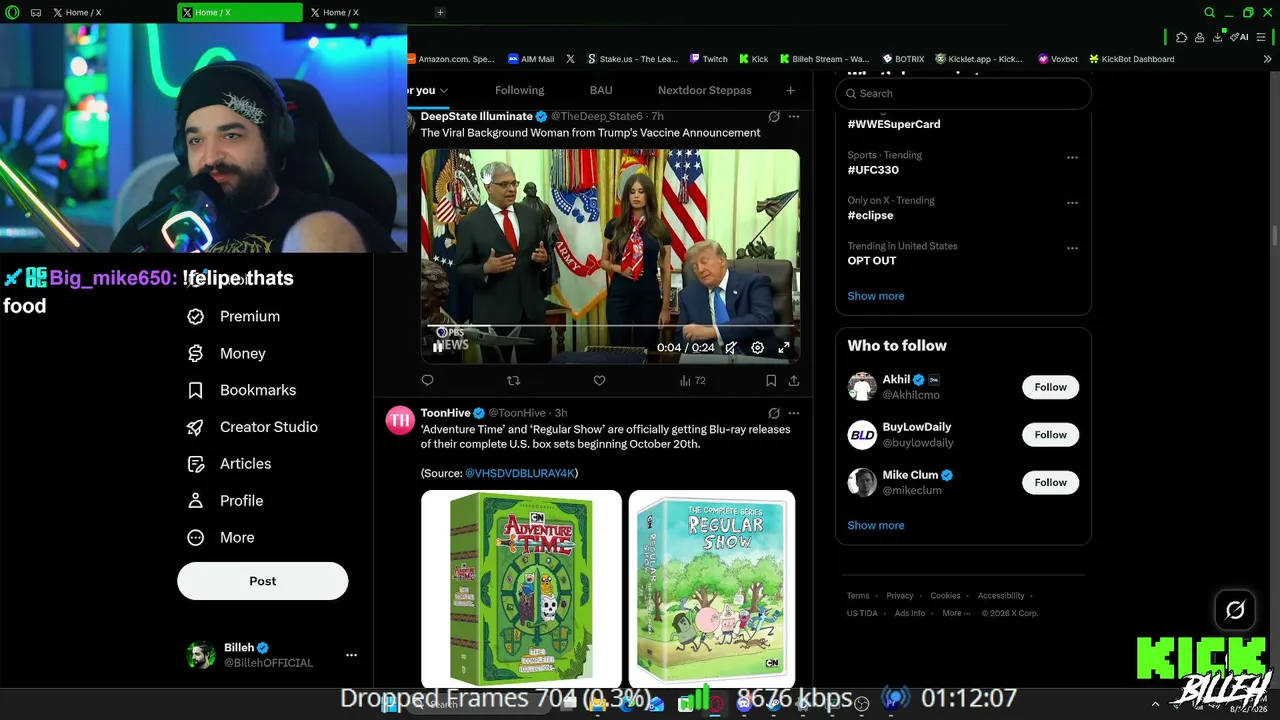1280x720 pixels.
Task: Select the active green Home / X tab
Action: pyautogui.click(x=240, y=12)
